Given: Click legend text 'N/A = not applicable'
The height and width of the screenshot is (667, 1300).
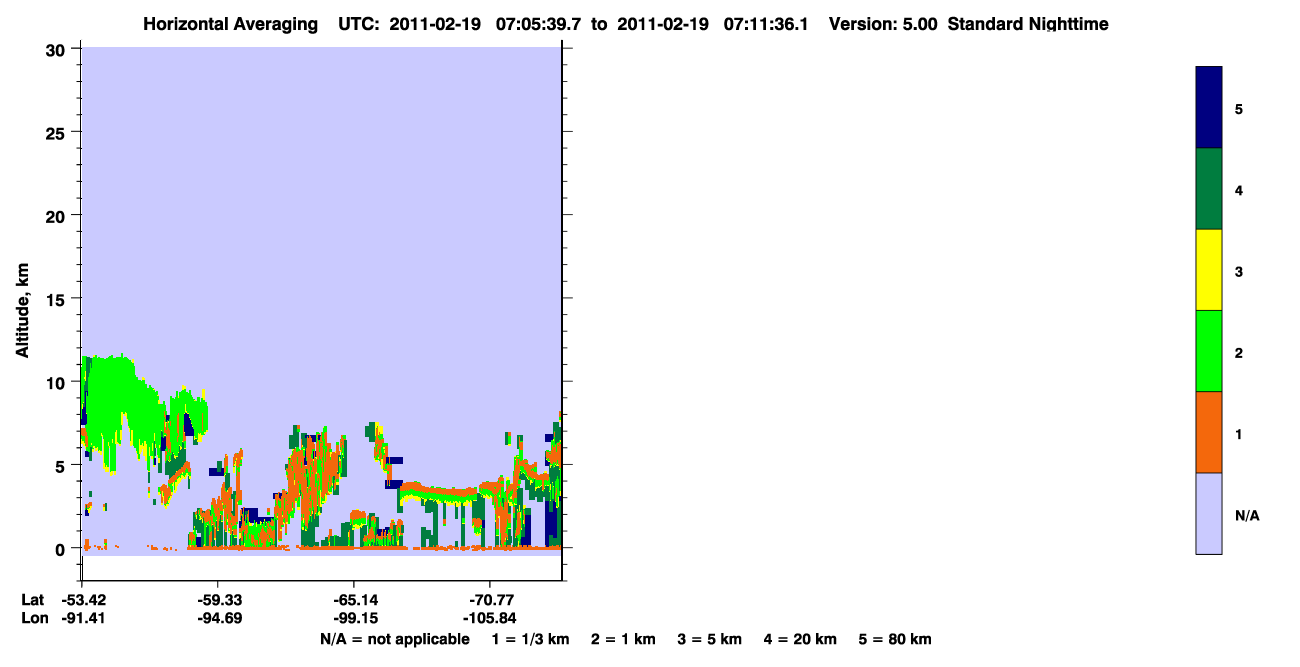Looking at the screenshot, I should click(395, 639).
